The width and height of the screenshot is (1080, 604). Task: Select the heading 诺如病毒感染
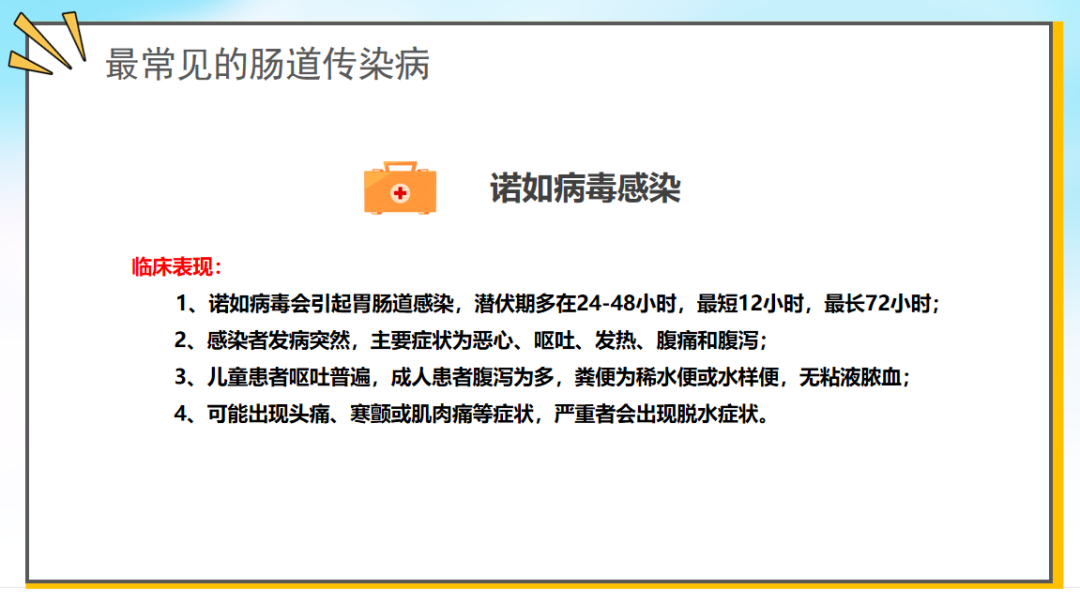[585, 189]
